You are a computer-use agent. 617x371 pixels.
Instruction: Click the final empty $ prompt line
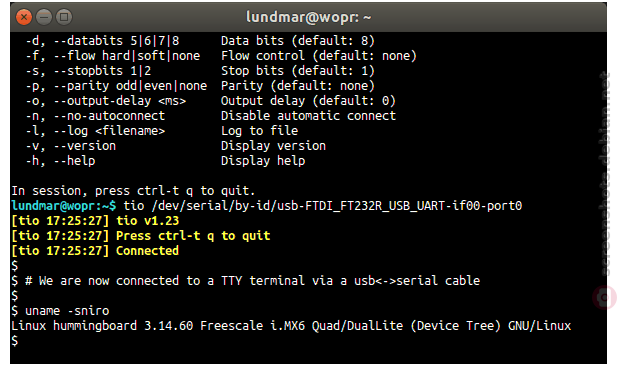[15, 341]
